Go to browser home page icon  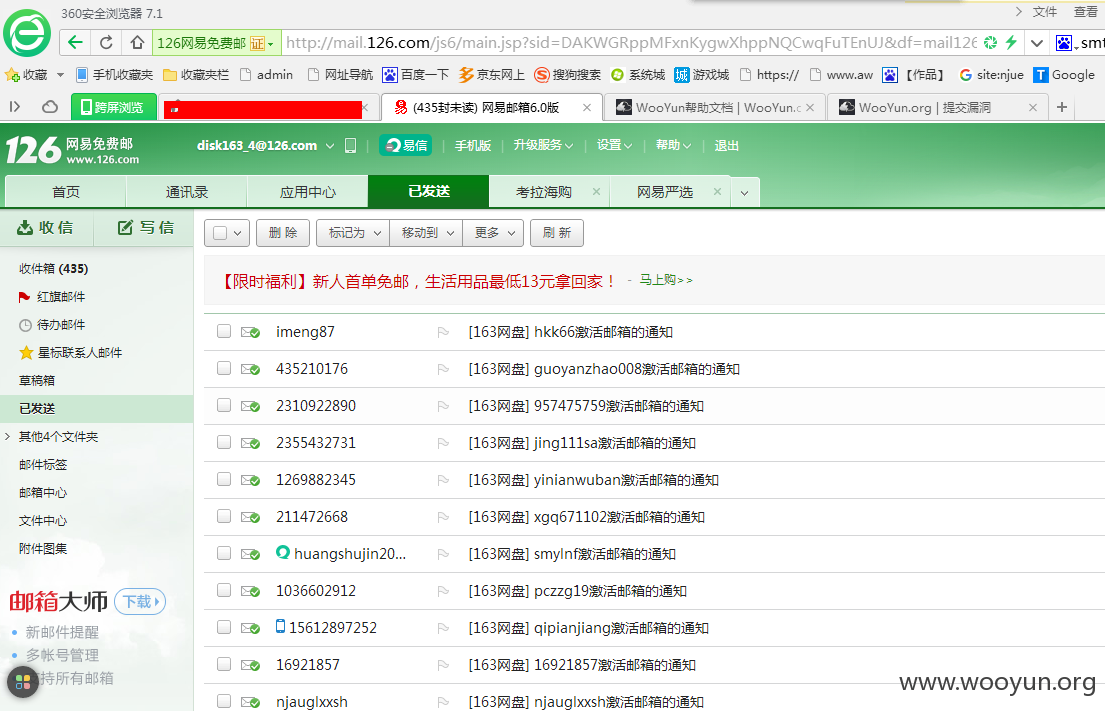[x=137, y=43]
